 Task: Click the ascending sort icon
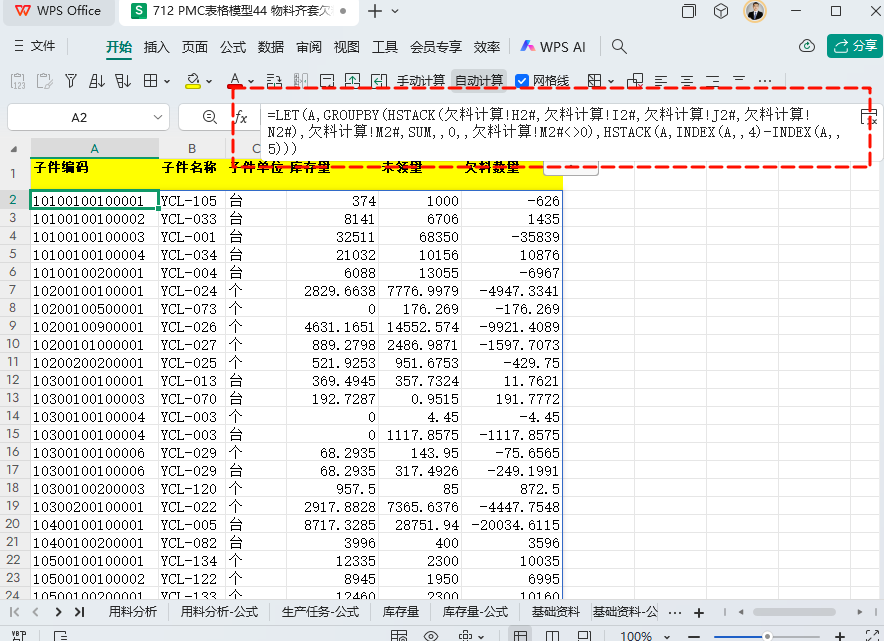pyautogui.click(x=96, y=81)
